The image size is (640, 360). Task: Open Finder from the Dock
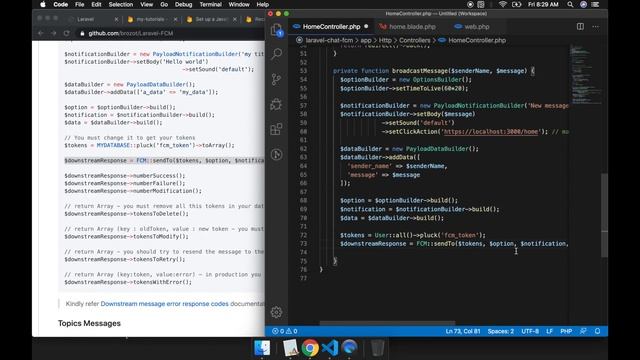coord(262,348)
